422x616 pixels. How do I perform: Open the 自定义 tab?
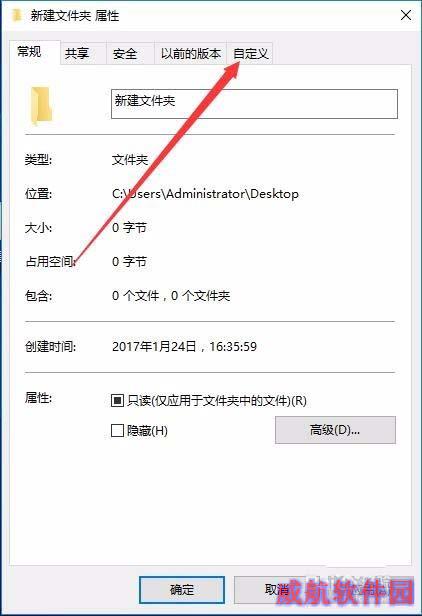click(x=251, y=53)
